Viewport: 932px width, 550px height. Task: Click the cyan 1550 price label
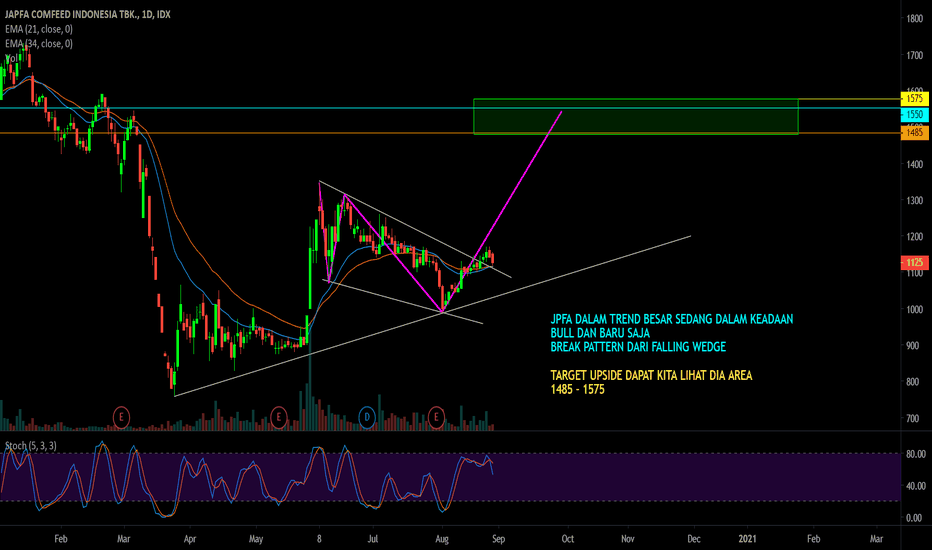(915, 114)
